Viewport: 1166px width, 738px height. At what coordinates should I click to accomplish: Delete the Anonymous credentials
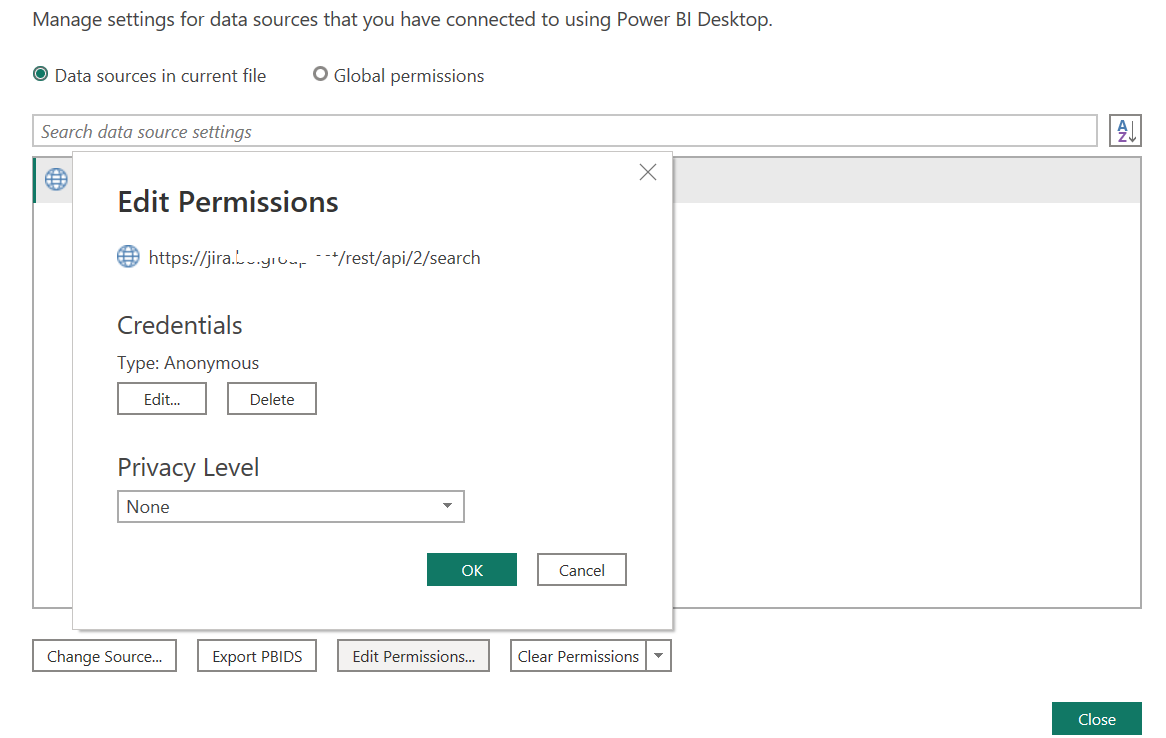point(272,399)
